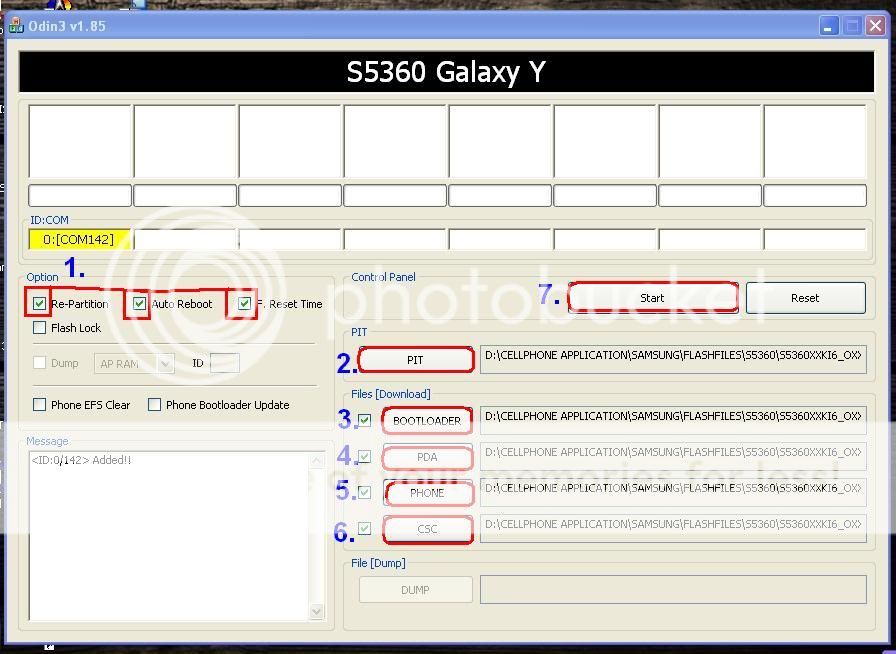Toggle the F. Reset Time checkbox
896x654 pixels.
(245, 304)
